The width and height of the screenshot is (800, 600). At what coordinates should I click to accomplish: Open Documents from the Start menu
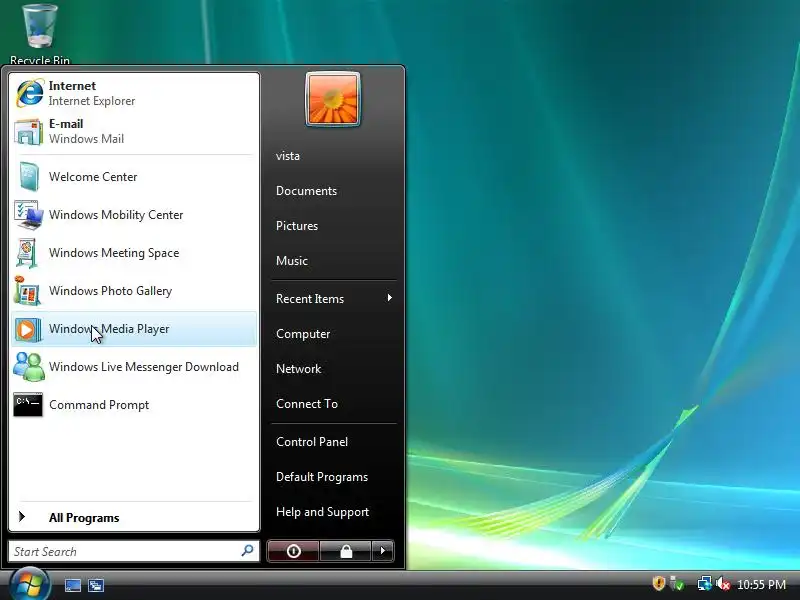(306, 191)
